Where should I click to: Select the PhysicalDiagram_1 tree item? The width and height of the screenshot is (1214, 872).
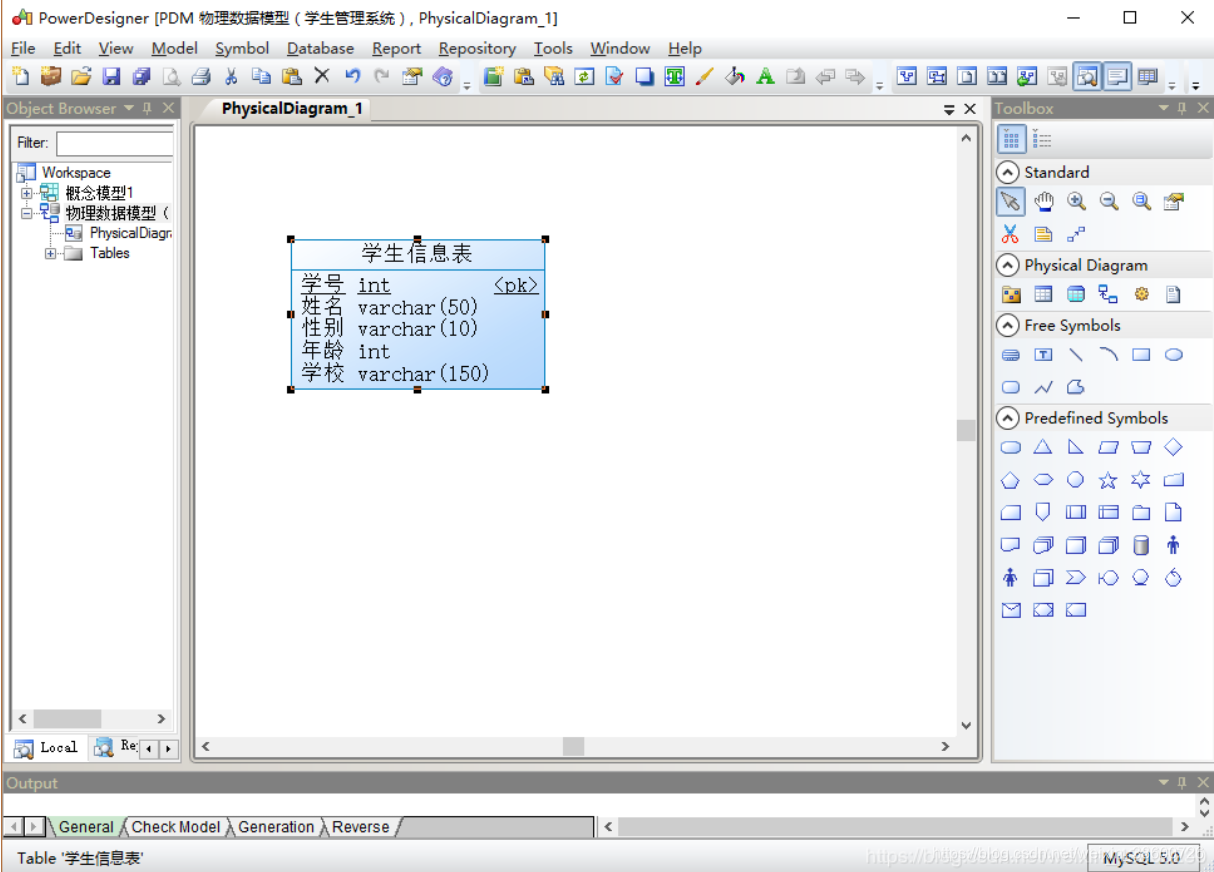[x=119, y=233]
